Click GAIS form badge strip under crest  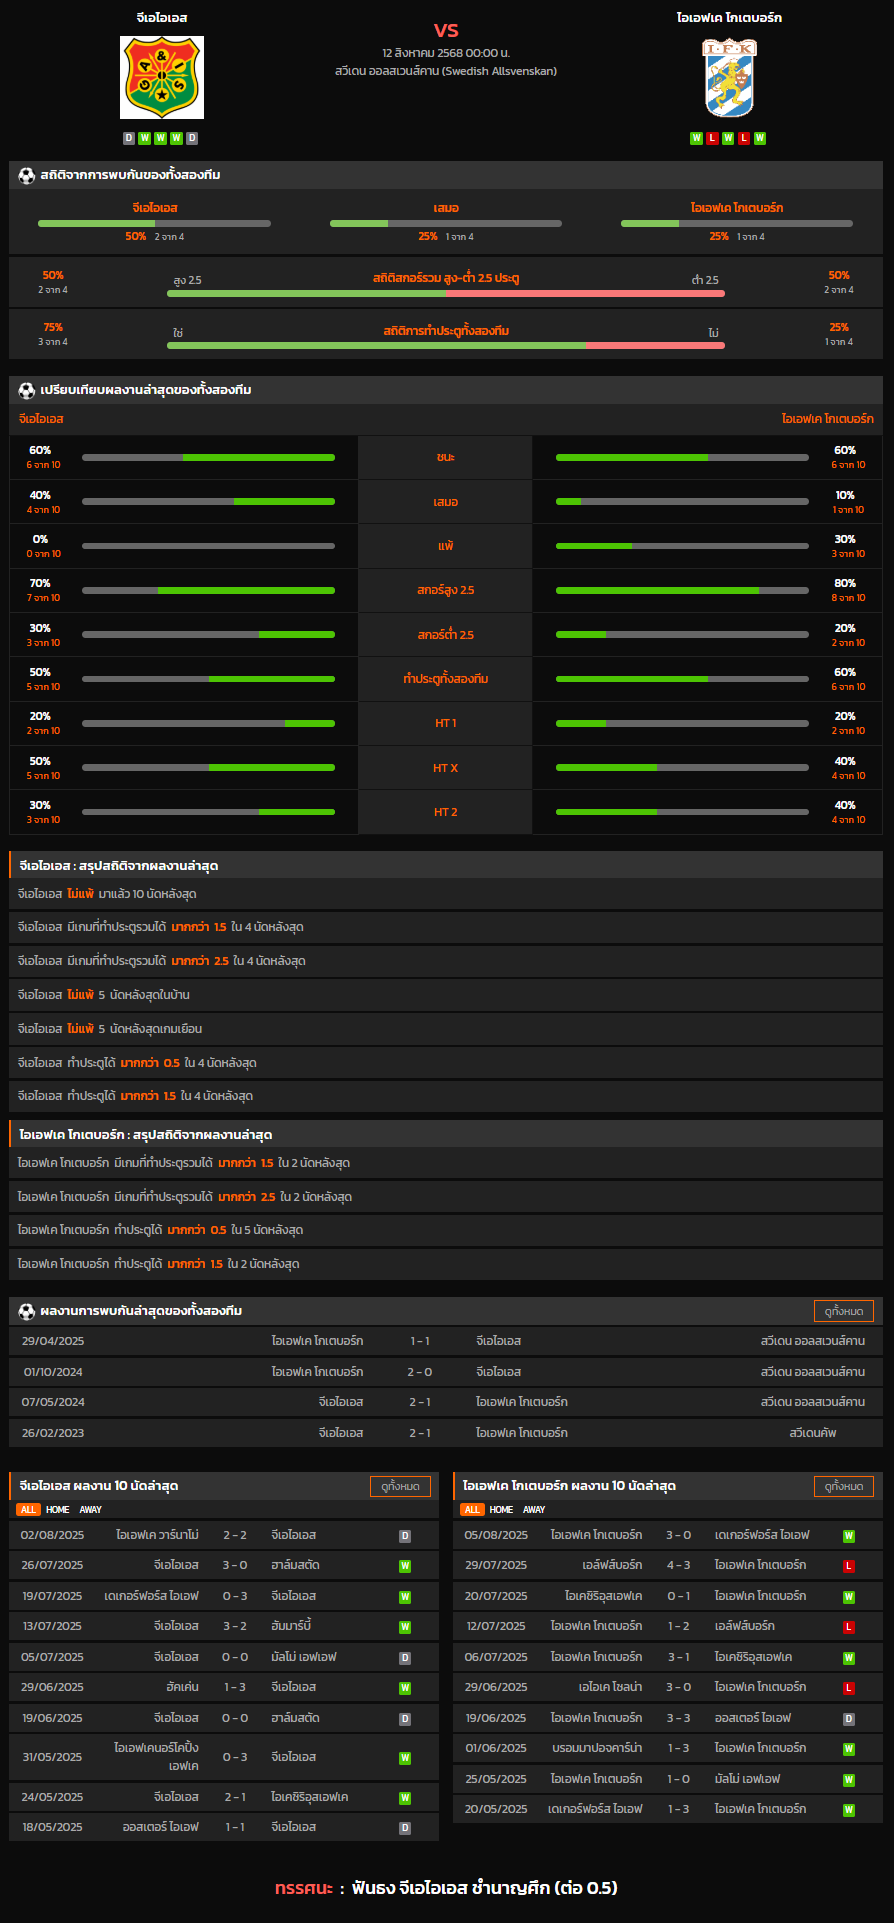click(x=161, y=138)
